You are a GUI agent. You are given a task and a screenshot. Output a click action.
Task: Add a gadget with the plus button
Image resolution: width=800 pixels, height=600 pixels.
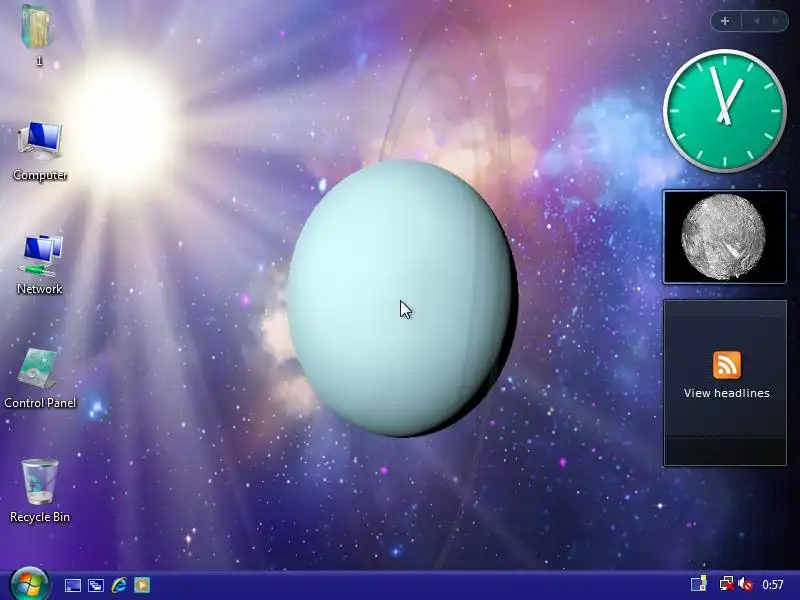tap(725, 21)
